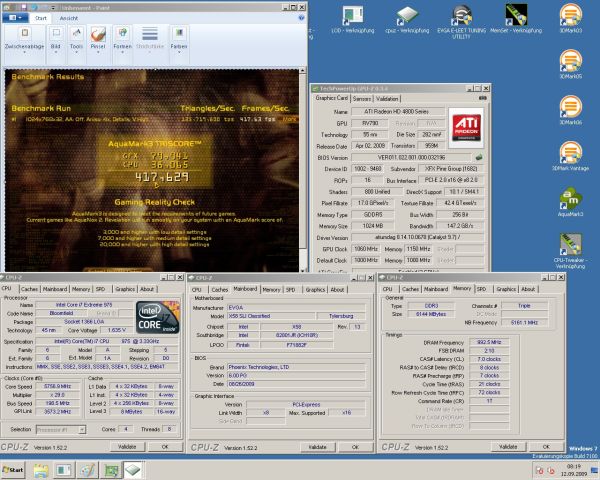Click the ATI Radeon logo in GPU-Z
Image resolution: width=600 pixels, height=480 pixels.
466,128
